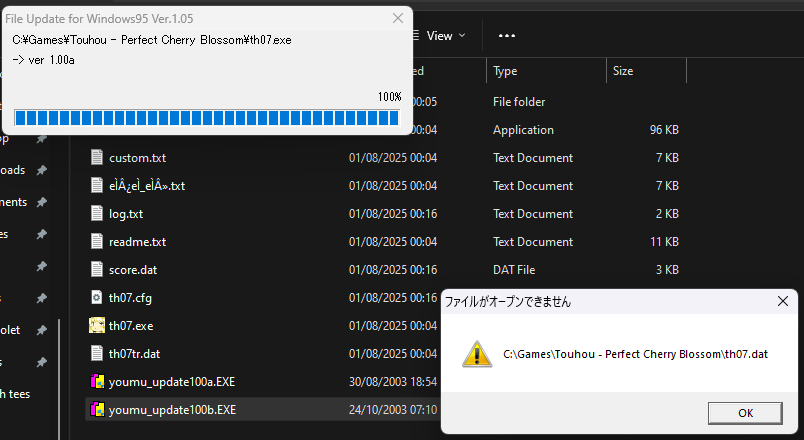Click the th07.exe file name
Viewport: 804px width, 440px height.
(131, 326)
